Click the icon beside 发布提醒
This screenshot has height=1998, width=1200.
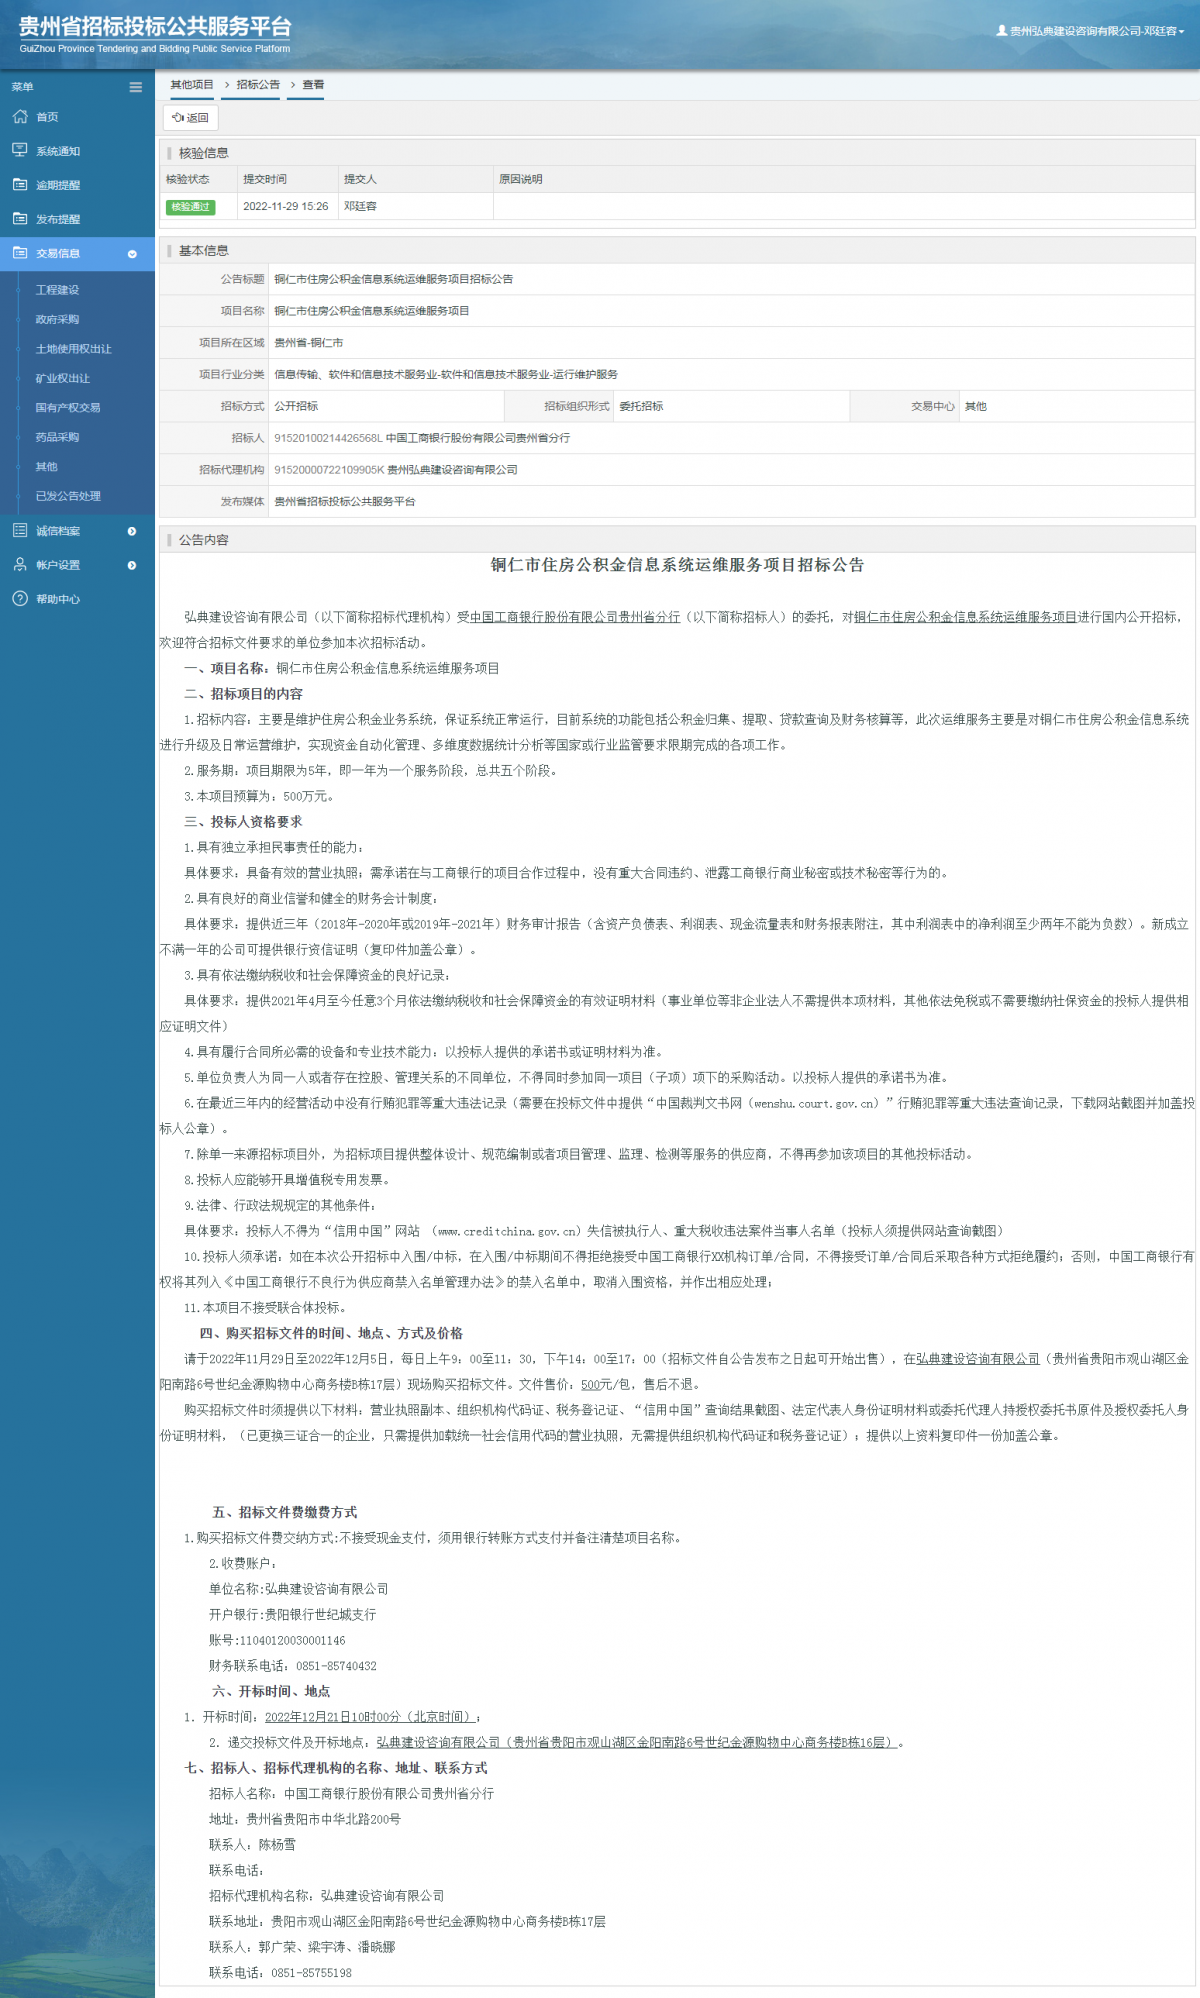point(20,219)
